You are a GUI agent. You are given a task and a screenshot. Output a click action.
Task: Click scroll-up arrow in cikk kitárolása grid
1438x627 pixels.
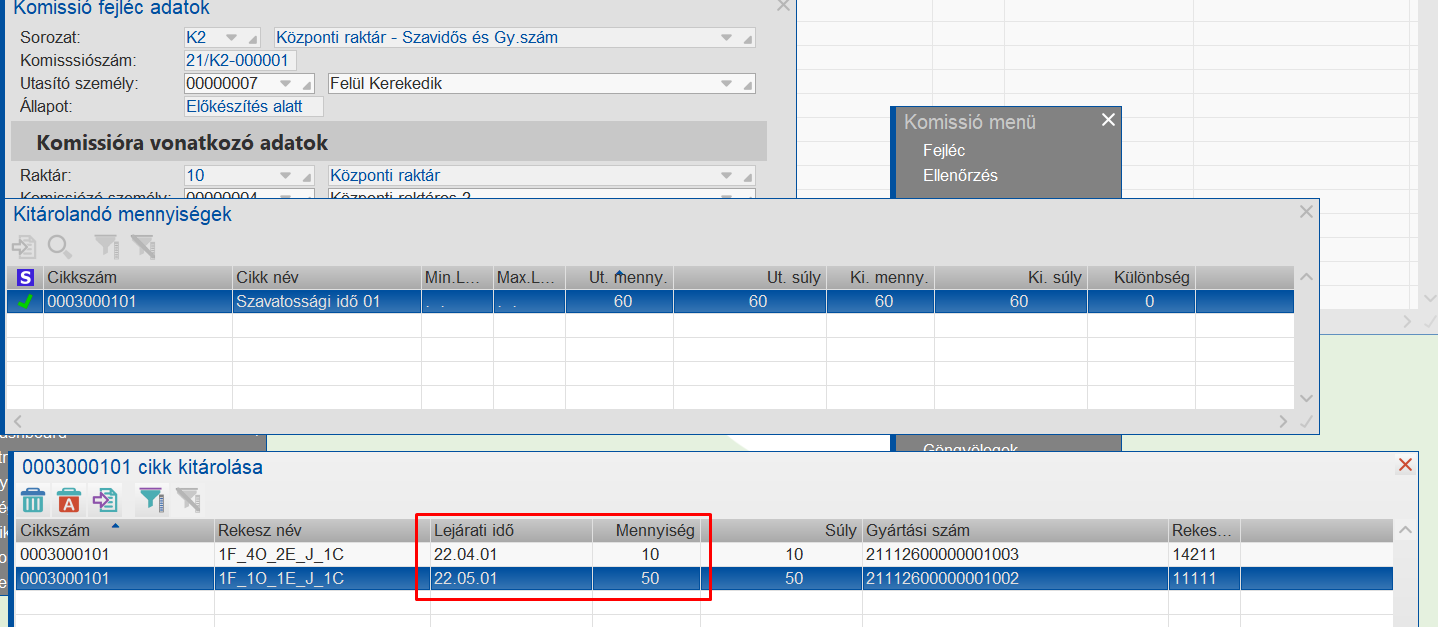coord(1405,530)
